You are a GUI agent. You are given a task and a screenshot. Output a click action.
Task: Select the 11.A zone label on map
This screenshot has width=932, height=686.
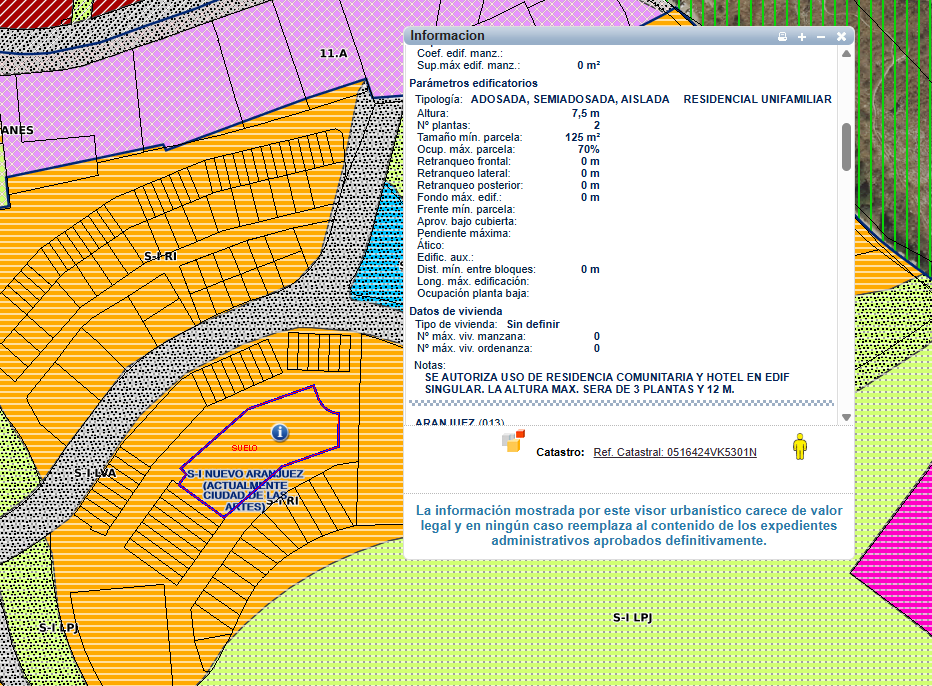pyautogui.click(x=333, y=52)
